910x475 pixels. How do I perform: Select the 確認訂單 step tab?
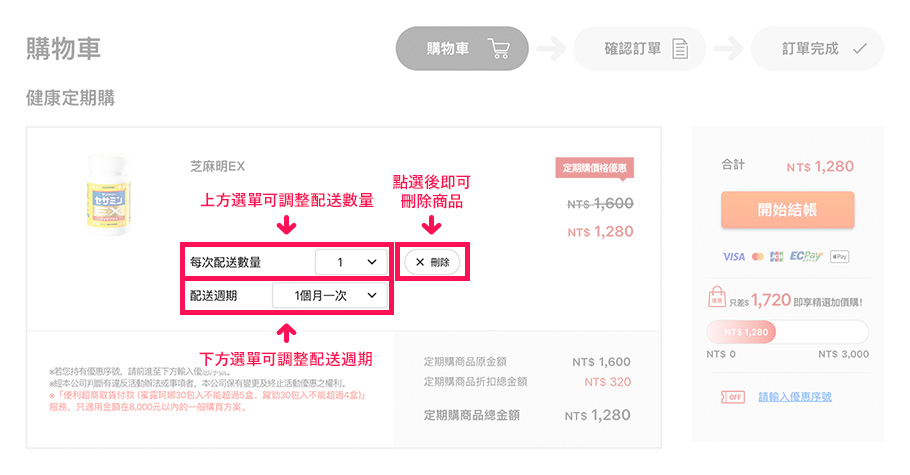click(640, 48)
